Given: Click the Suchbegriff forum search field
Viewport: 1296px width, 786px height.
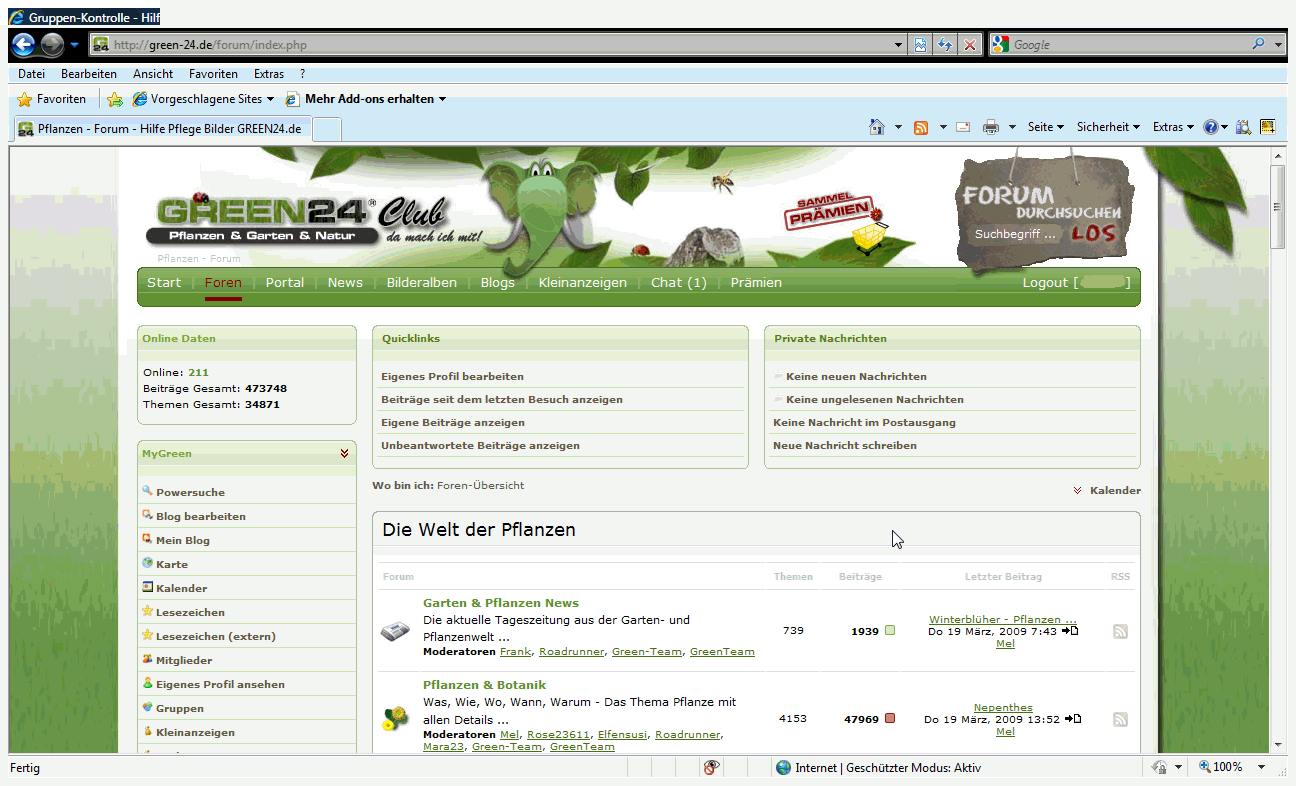Looking at the screenshot, I should coord(1016,234).
